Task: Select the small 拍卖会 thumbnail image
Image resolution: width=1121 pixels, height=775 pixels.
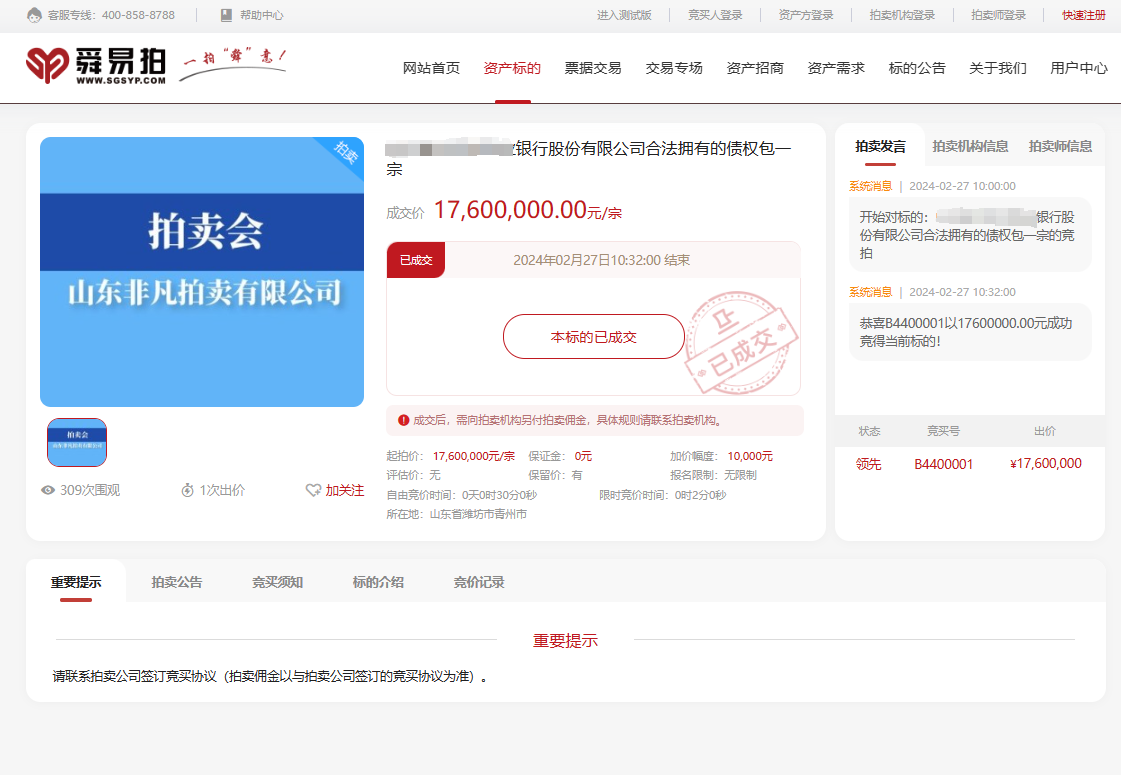Action: (x=77, y=443)
